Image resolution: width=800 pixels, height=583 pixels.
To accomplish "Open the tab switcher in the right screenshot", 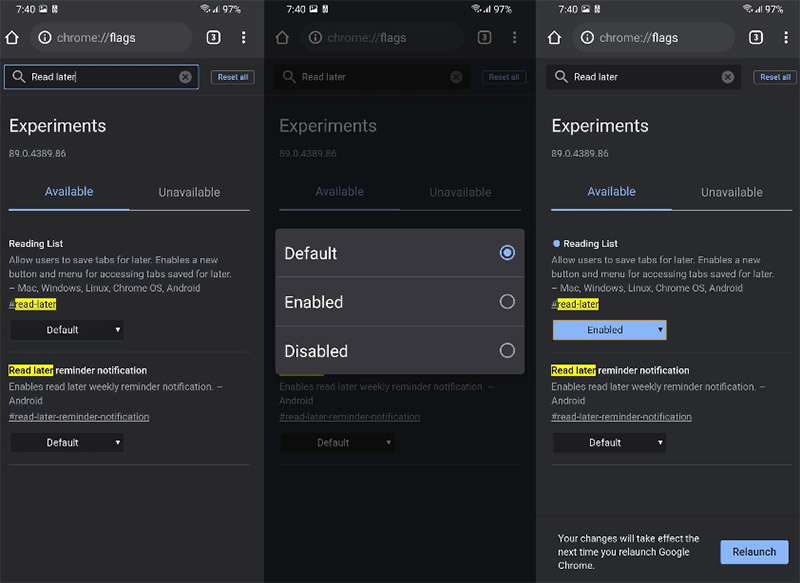I will [756, 37].
